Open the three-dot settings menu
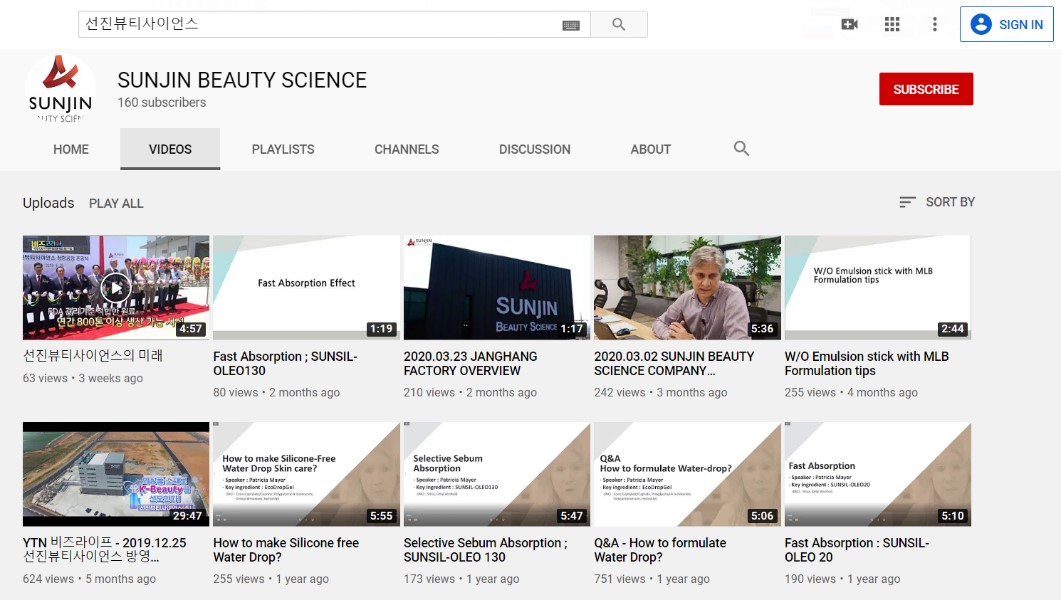 934,24
